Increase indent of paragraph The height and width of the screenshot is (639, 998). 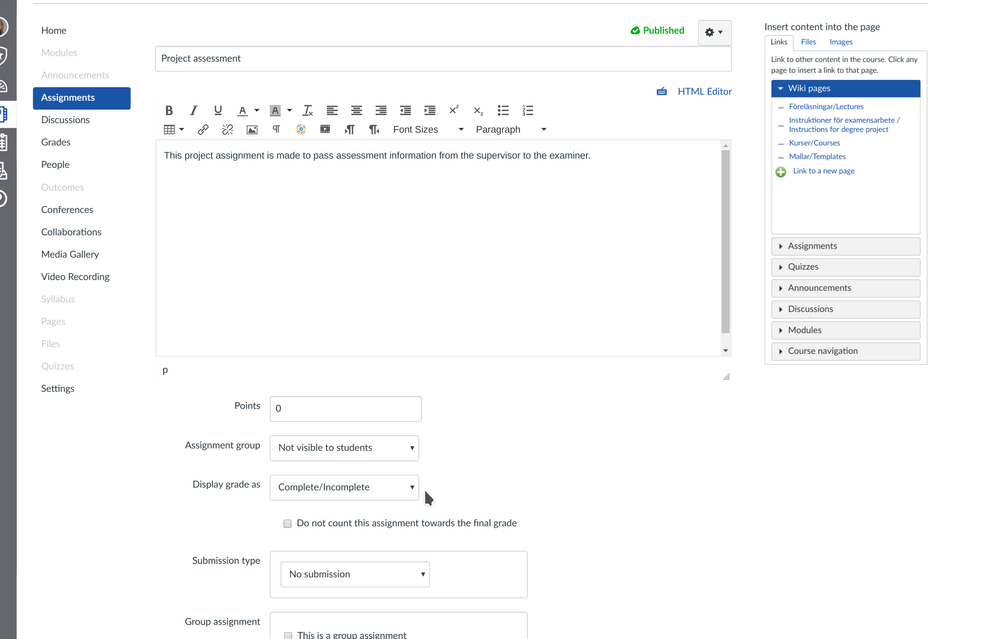coord(430,111)
